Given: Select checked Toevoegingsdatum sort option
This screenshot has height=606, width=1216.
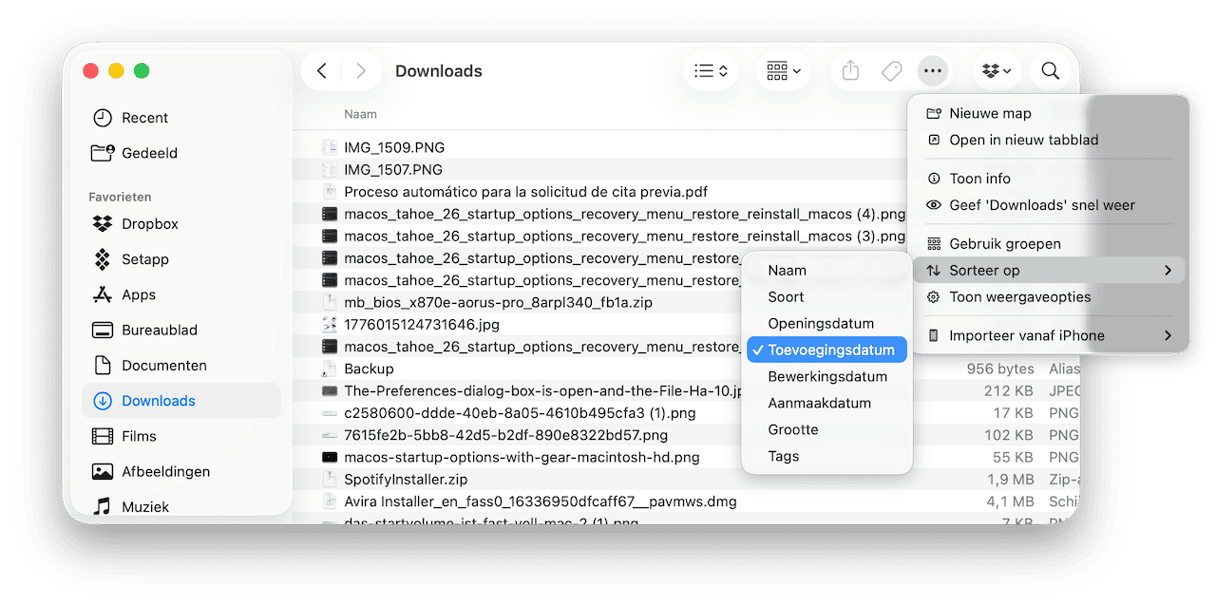Looking at the screenshot, I should [827, 350].
